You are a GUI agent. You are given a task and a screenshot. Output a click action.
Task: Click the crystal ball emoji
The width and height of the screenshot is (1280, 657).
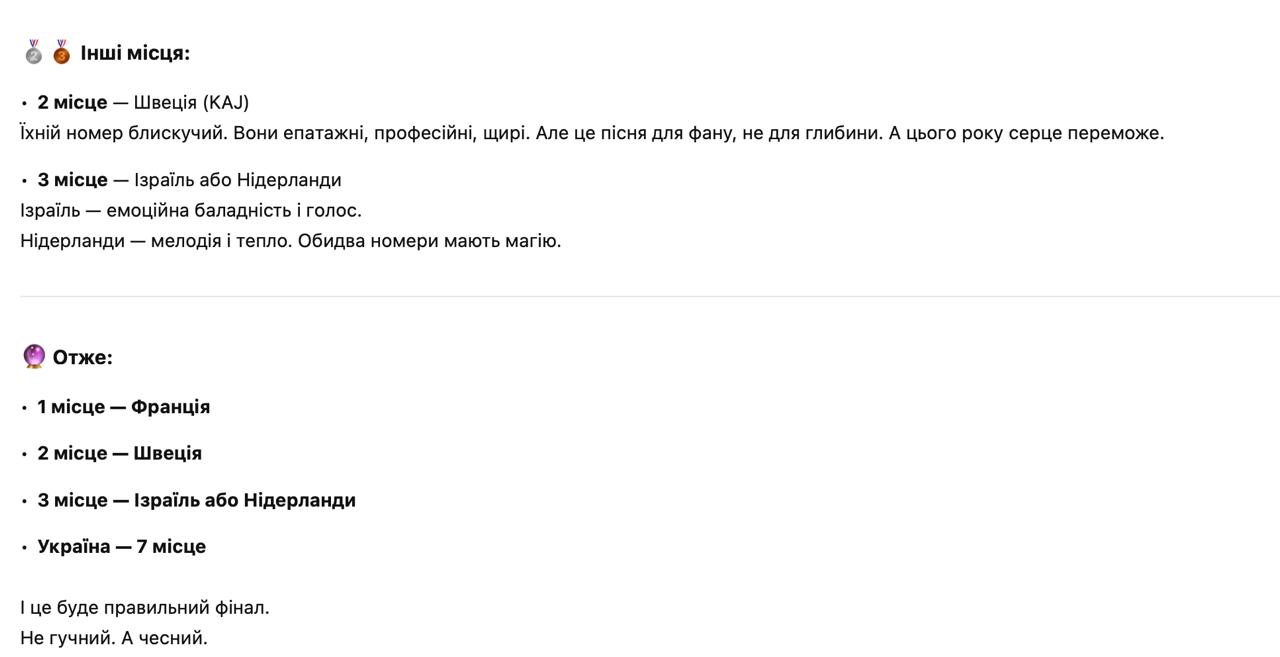coord(34,357)
